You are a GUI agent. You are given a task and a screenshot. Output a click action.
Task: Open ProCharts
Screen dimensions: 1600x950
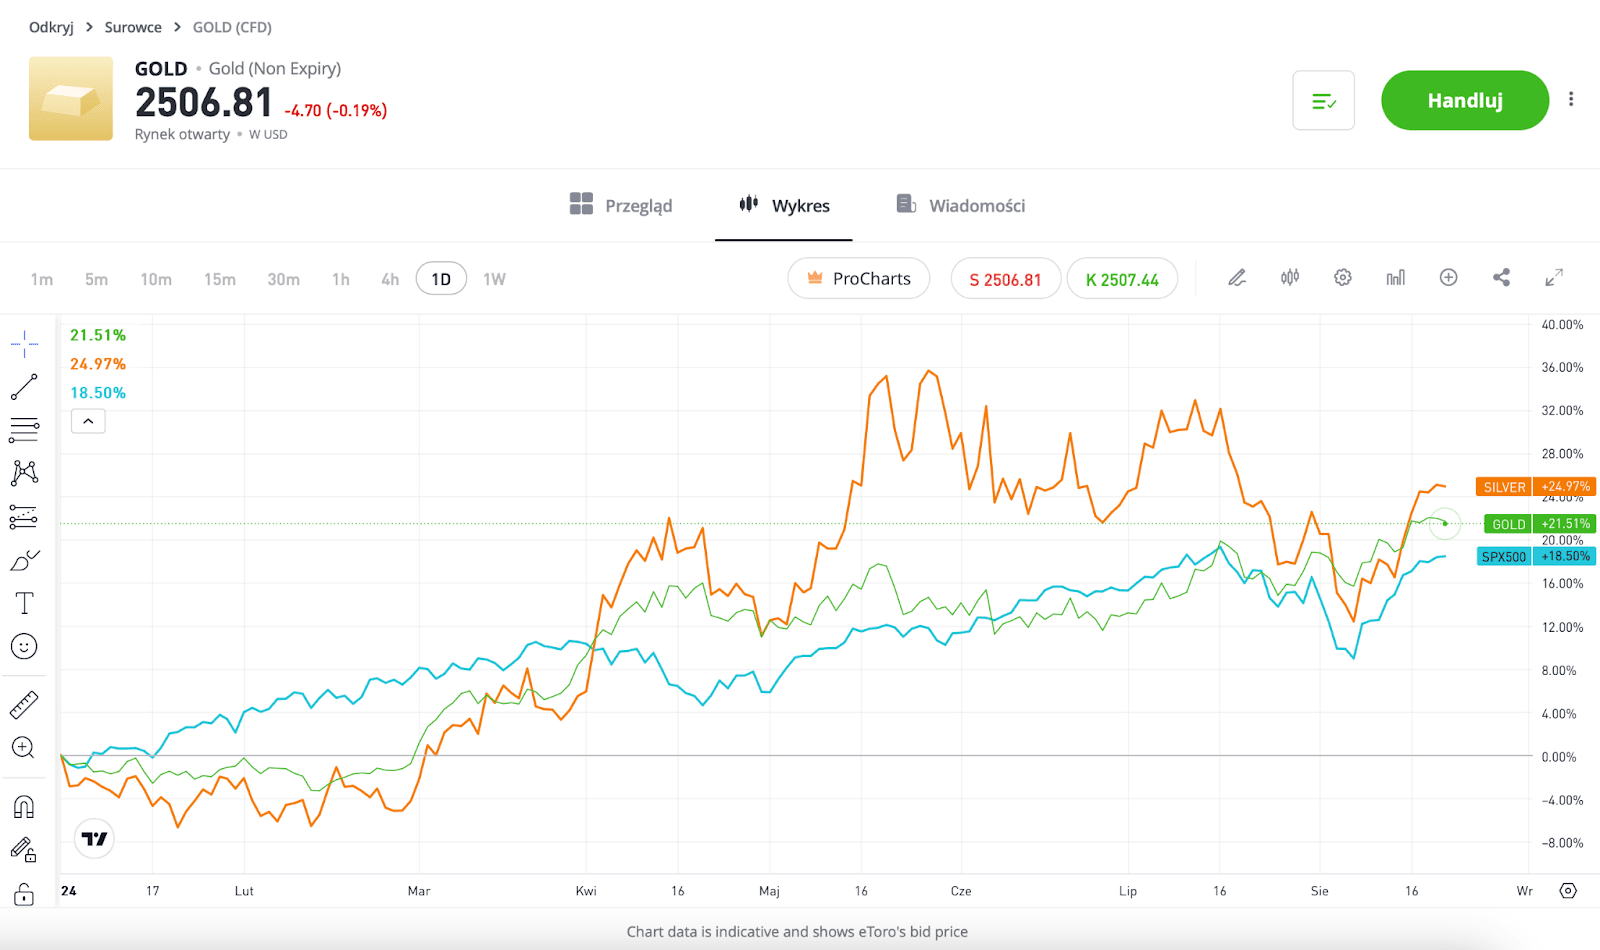tap(859, 279)
